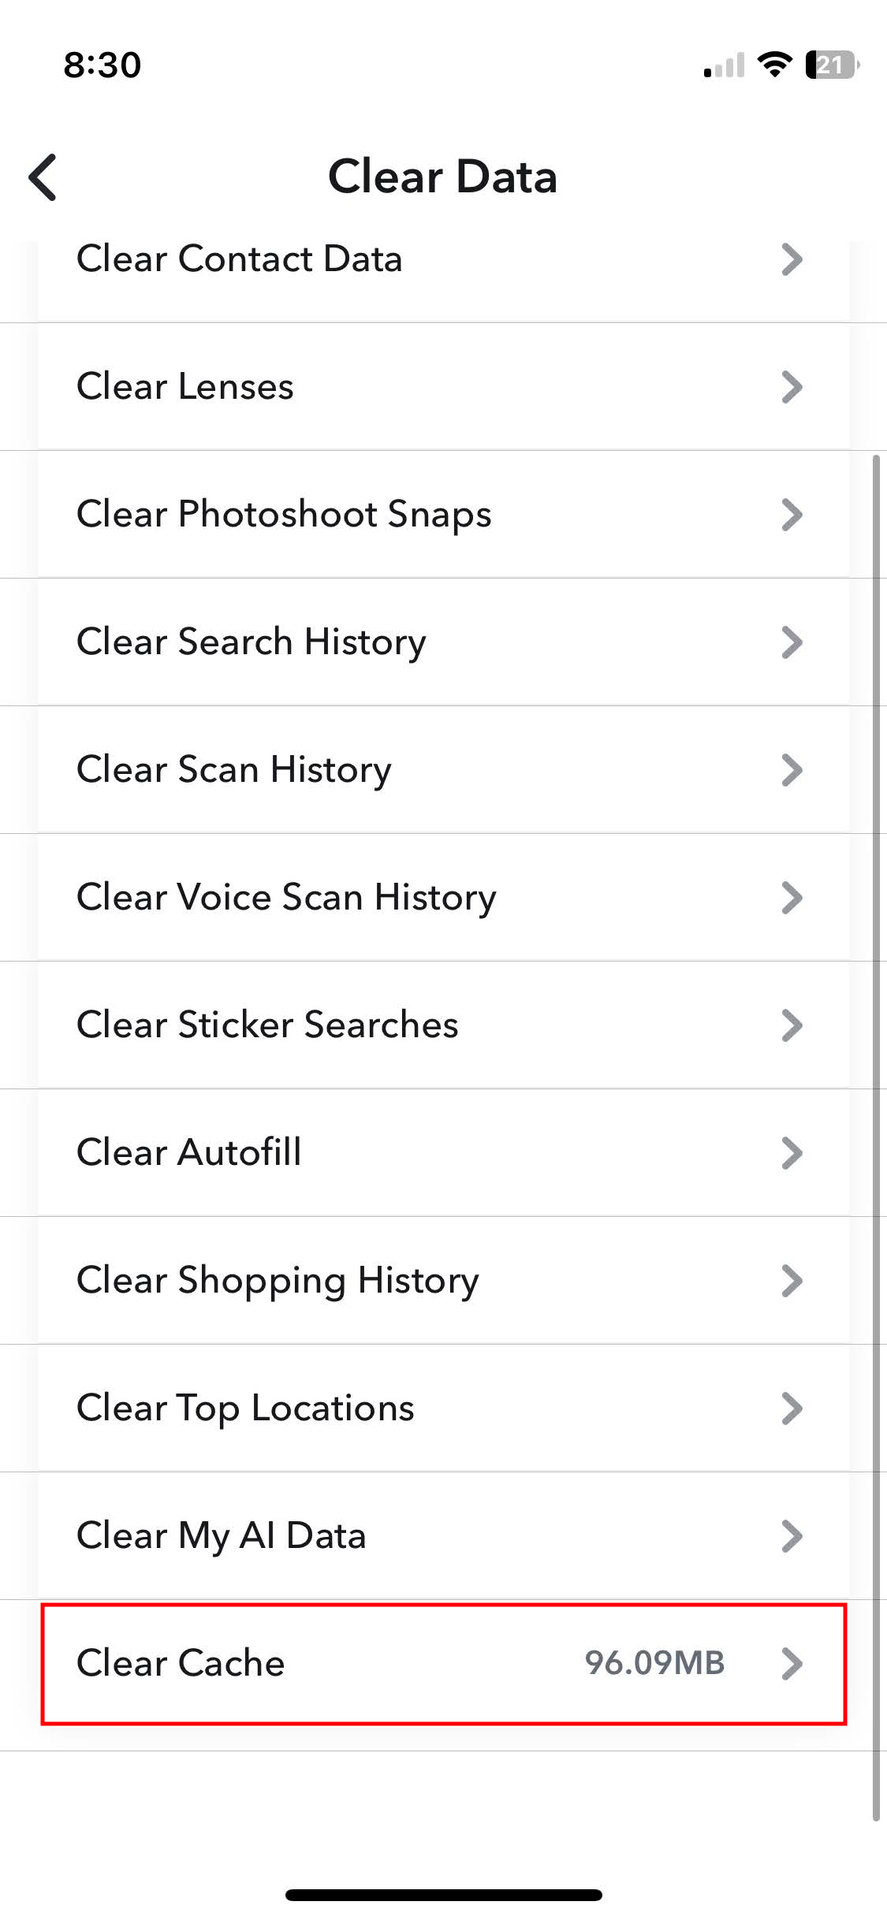Choose Clear Sticker Searches
Screen dimensions: 887x1920
tap(267, 1025)
